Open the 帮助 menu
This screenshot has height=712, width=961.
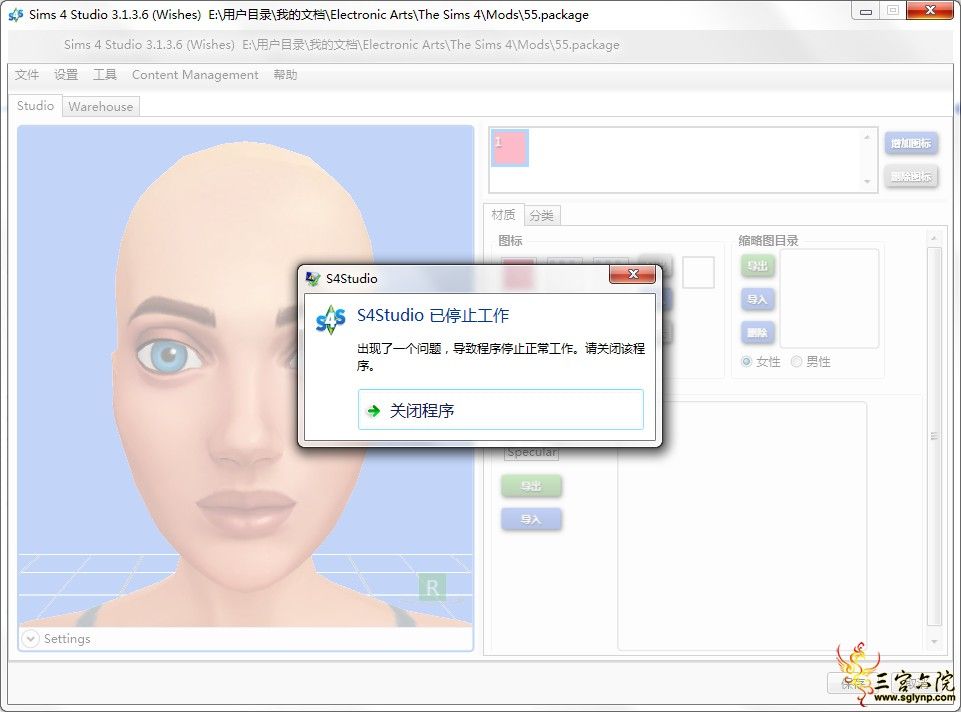pyautogui.click(x=285, y=75)
